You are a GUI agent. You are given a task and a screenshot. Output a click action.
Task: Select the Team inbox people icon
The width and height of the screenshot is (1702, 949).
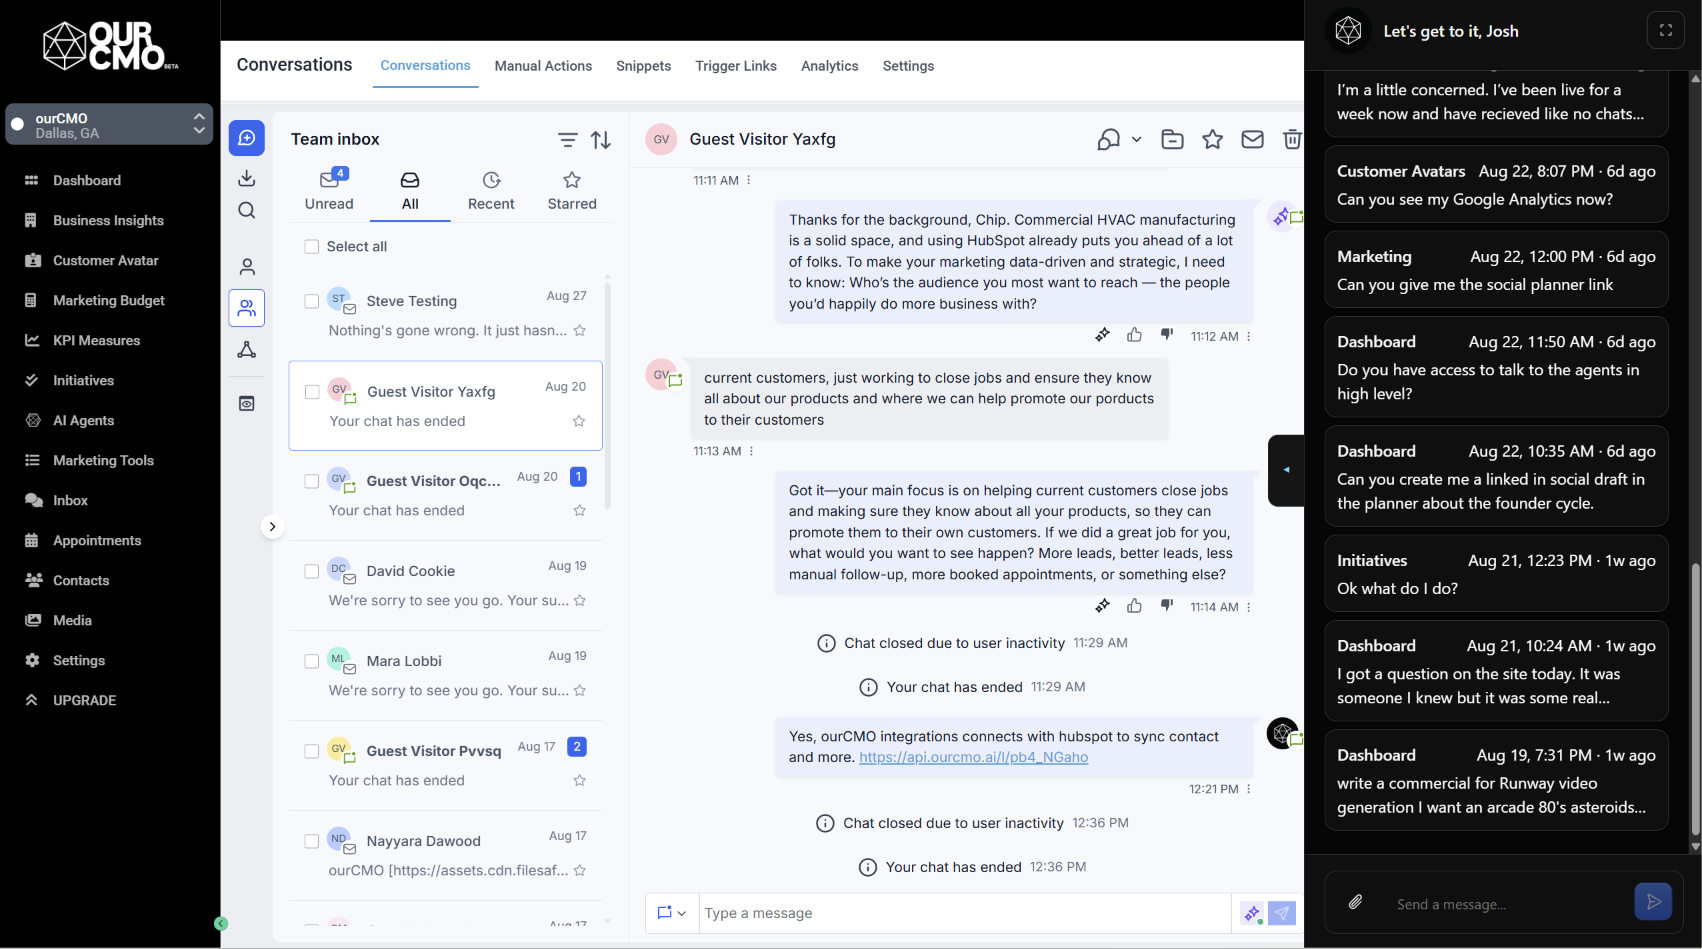click(x=246, y=308)
